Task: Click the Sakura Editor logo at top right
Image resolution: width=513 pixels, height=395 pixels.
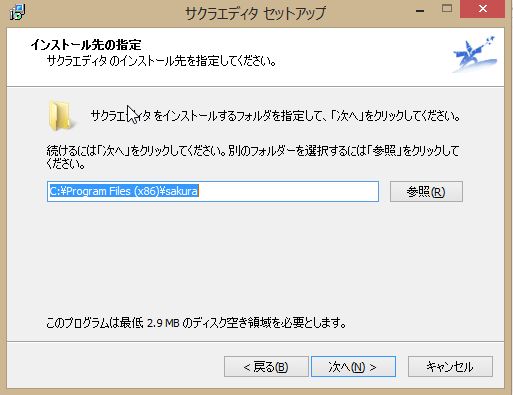Action: pos(475,54)
